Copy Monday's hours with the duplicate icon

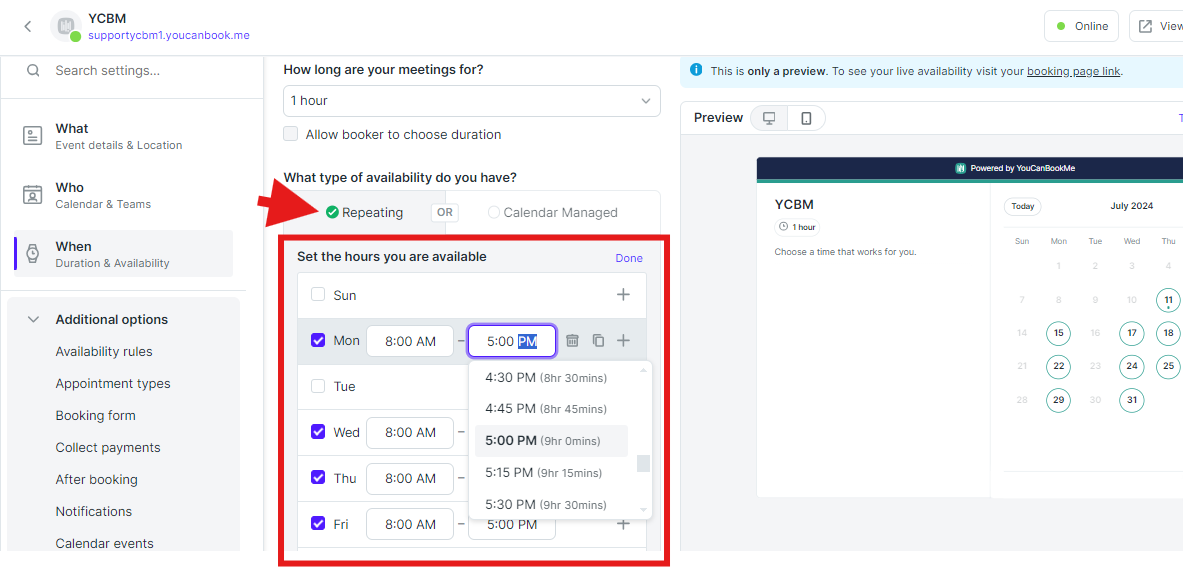pos(598,341)
